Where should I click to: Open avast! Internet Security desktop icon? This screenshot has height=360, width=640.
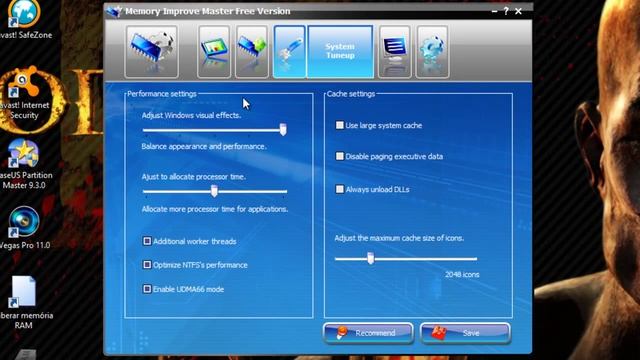point(25,94)
